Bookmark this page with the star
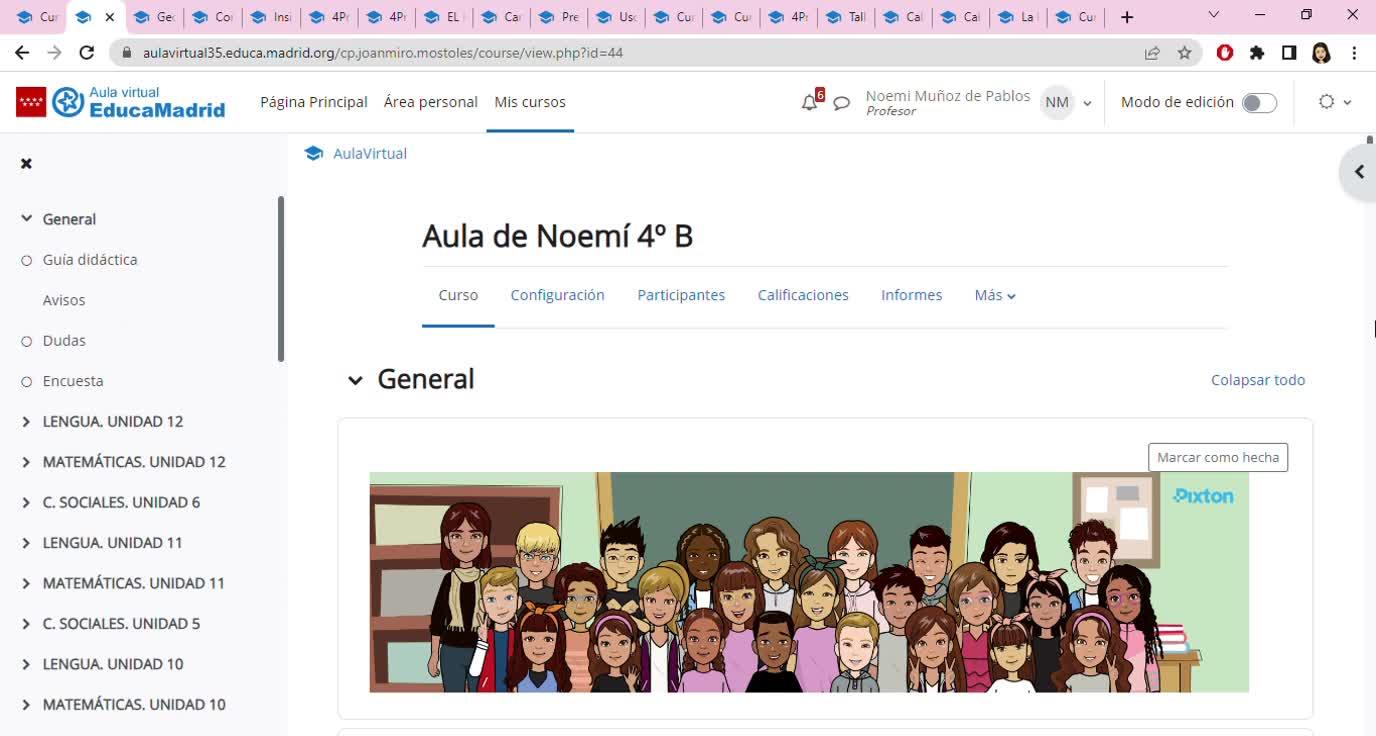 (x=1185, y=53)
